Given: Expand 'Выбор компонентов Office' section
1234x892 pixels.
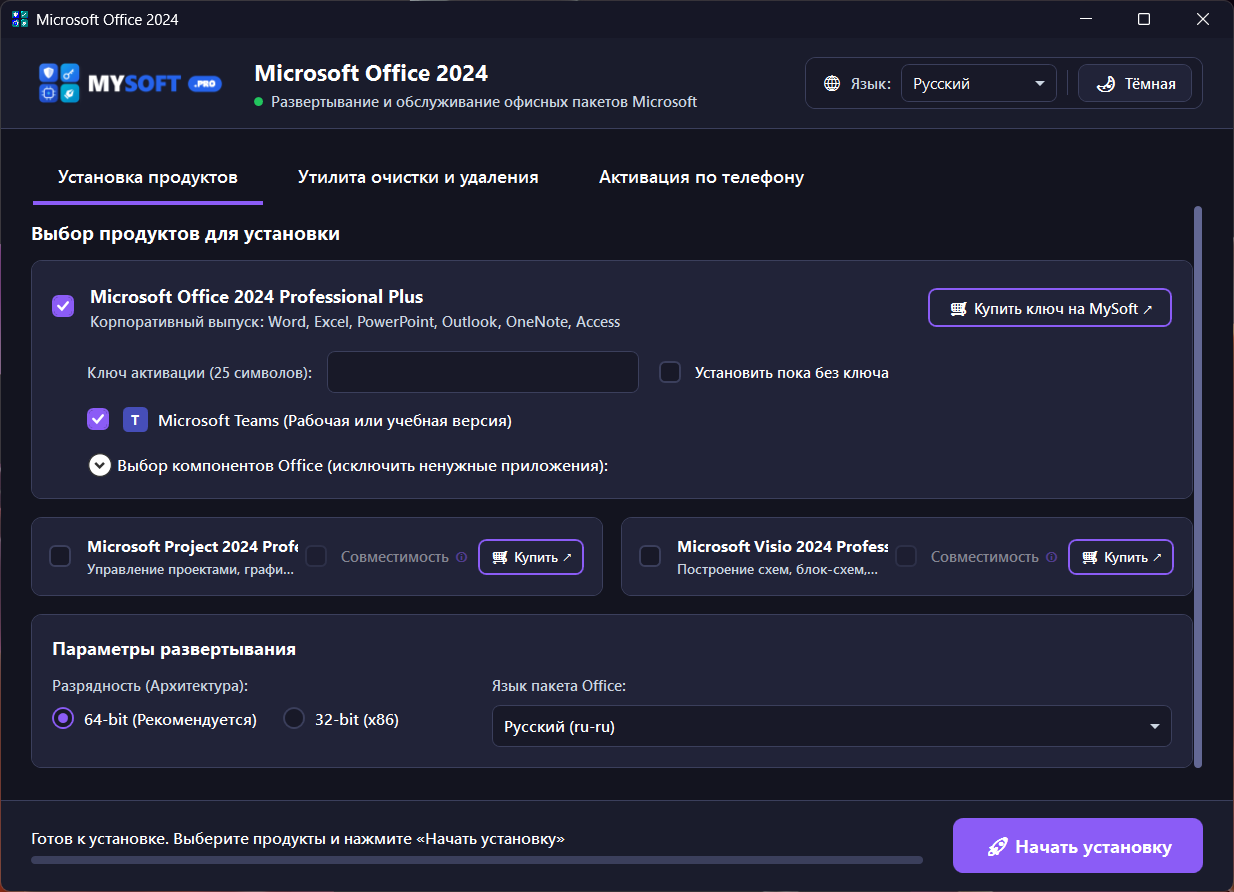Looking at the screenshot, I should [99, 465].
